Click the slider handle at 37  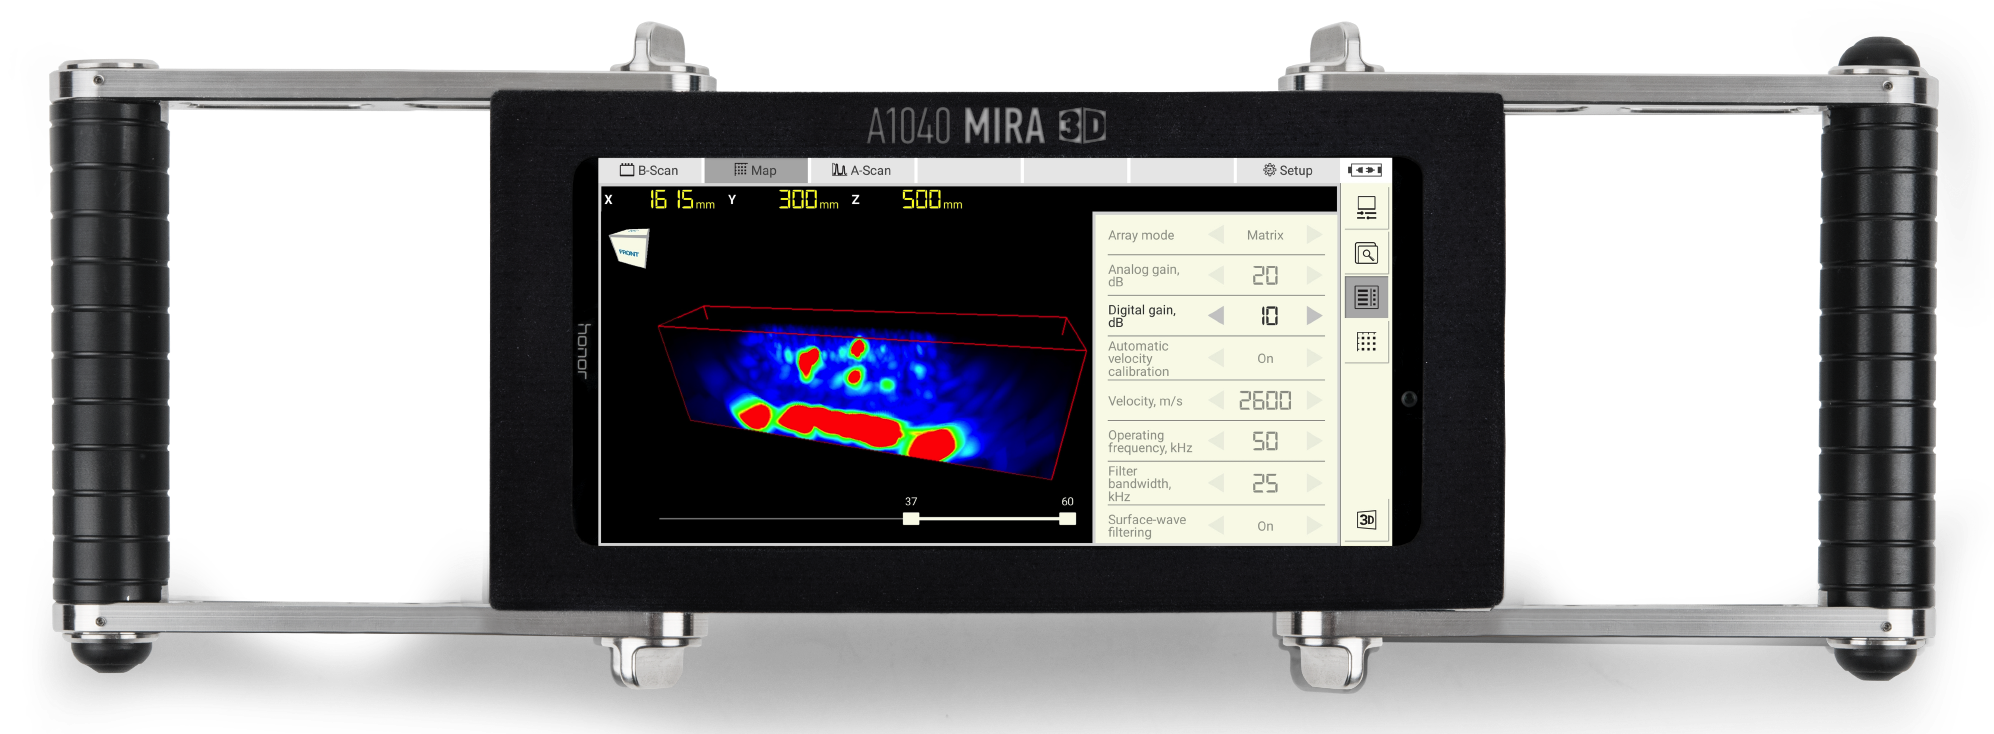[911, 519]
